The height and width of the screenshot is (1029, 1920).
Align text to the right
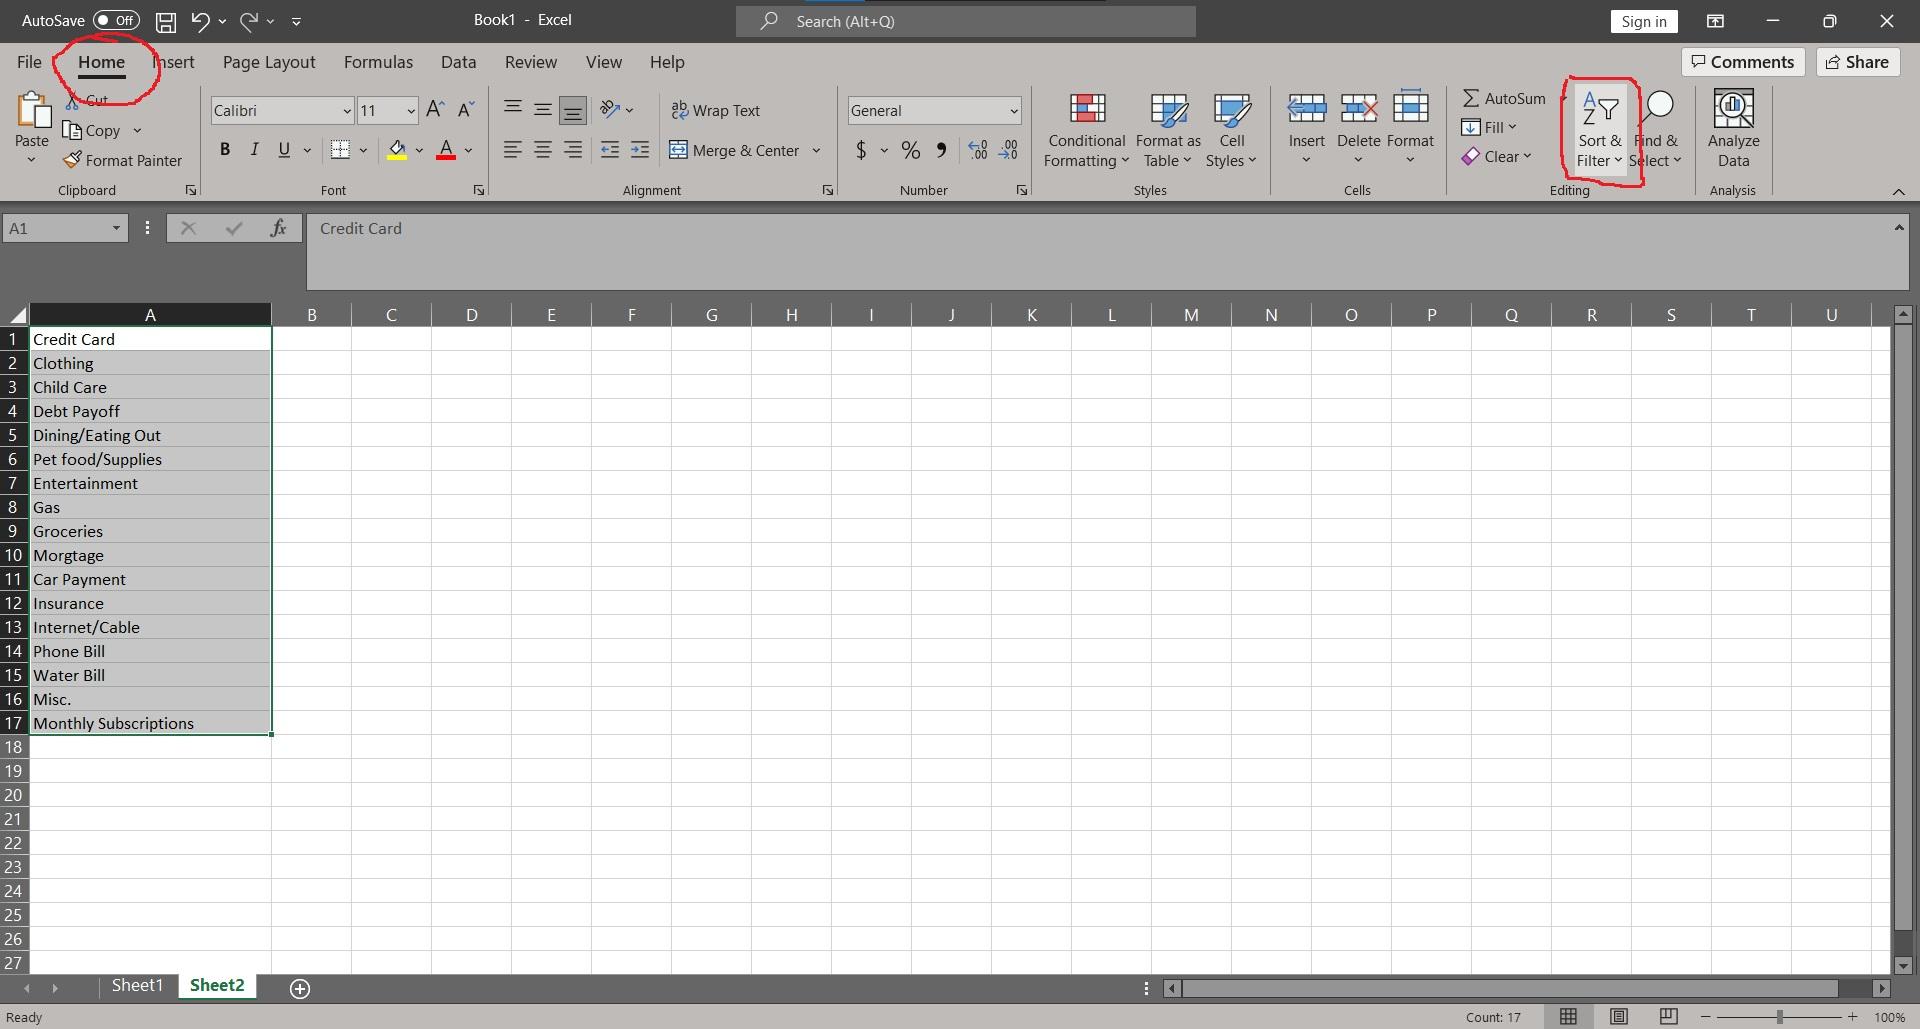(x=573, y=150)
